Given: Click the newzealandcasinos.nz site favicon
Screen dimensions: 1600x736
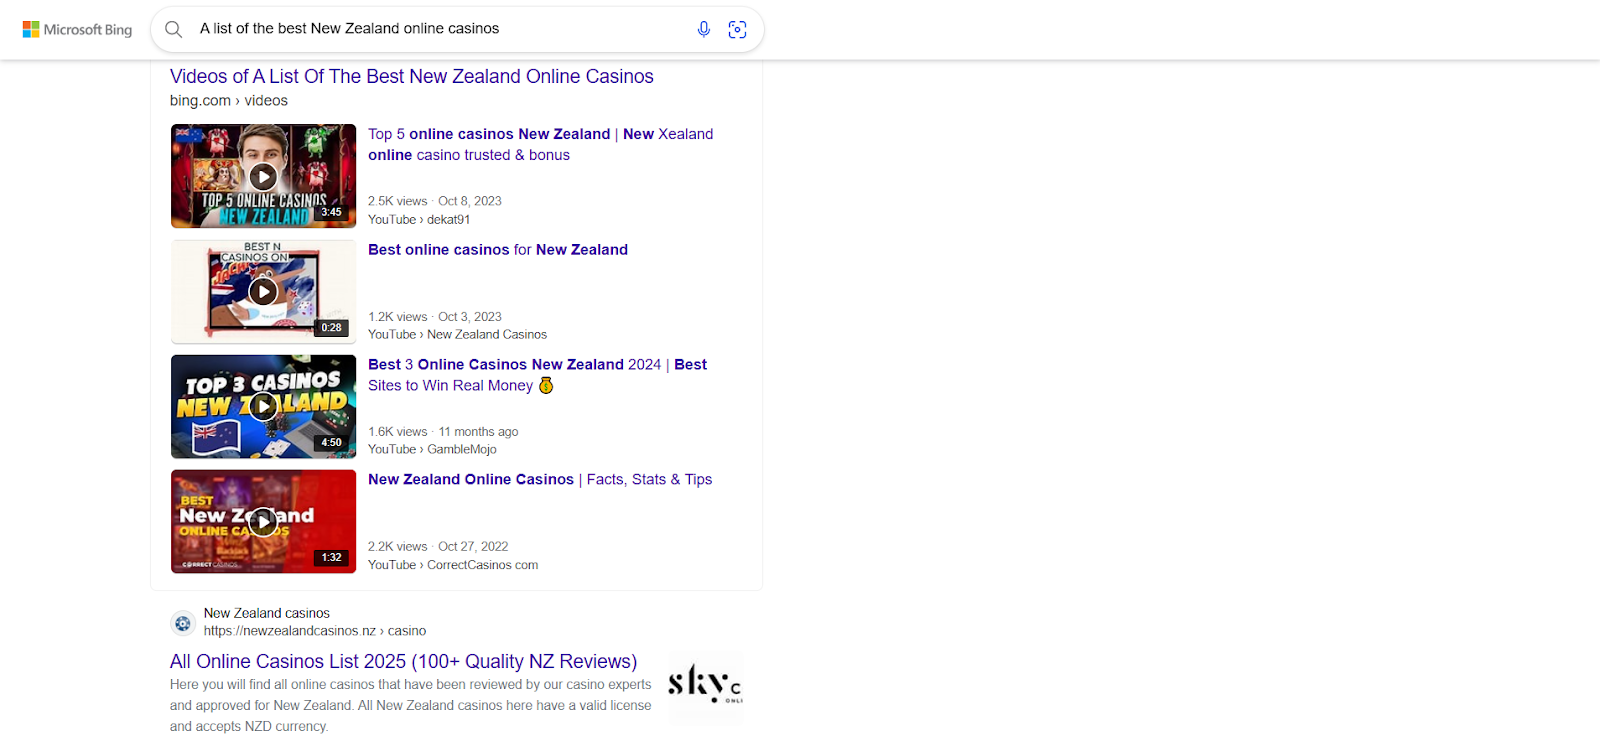Looking at the screenshot, I should coord(182,623).
